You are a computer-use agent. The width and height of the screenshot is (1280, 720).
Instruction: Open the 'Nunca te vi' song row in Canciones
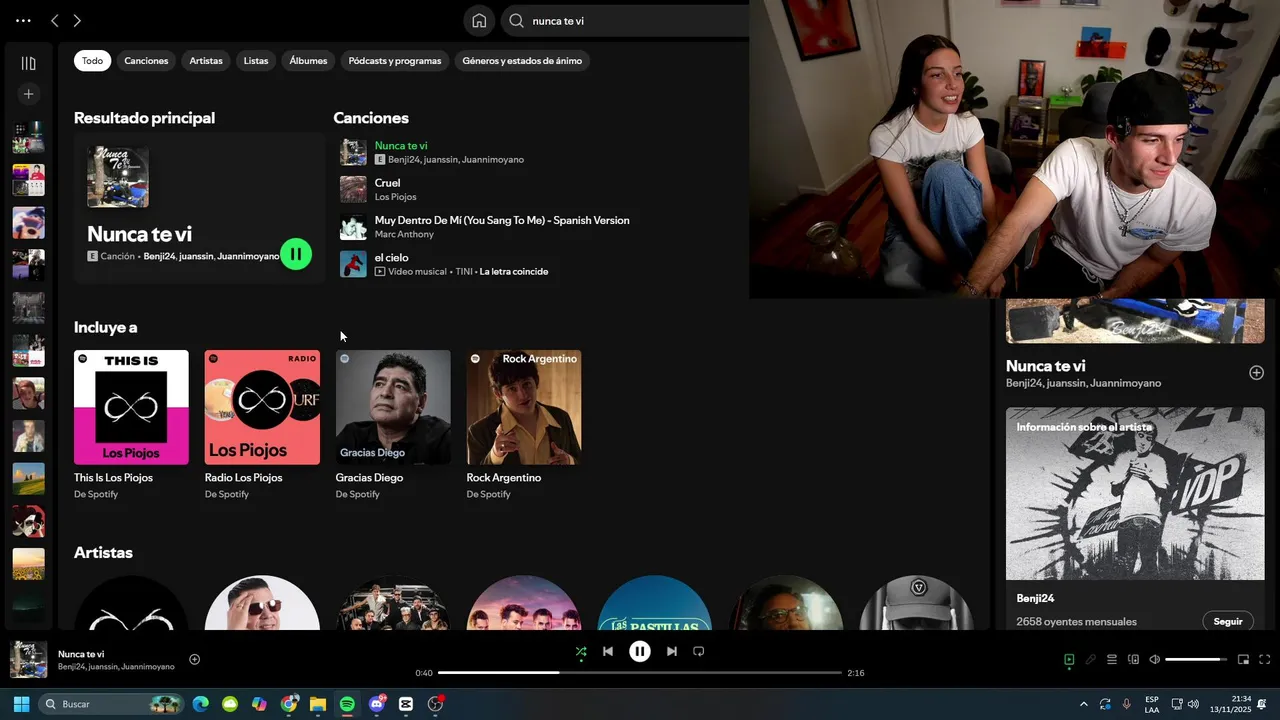pos(540,152)
